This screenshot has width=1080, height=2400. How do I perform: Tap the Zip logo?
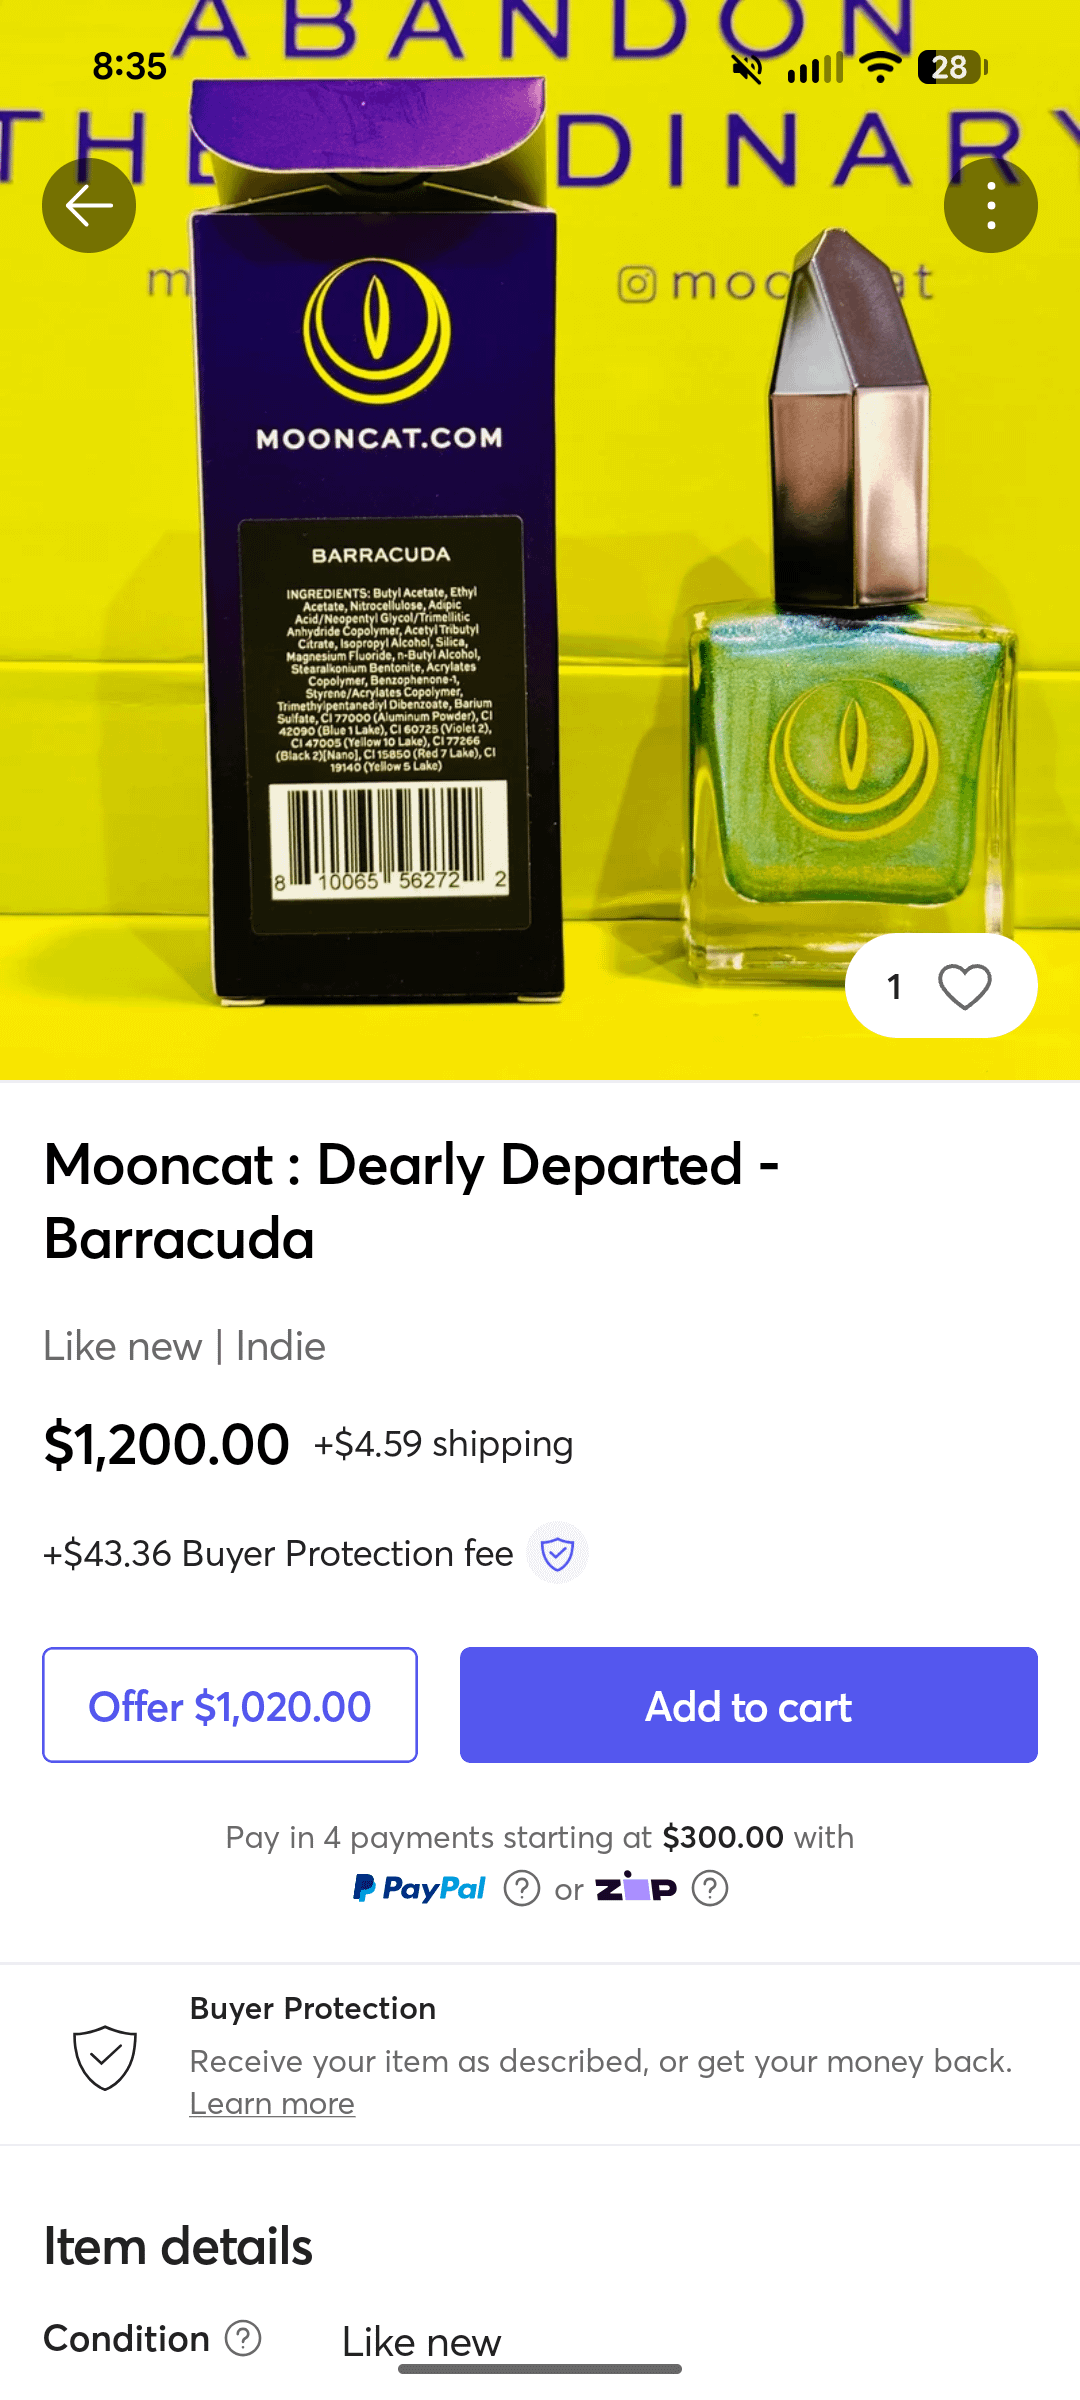point(636,1888)
